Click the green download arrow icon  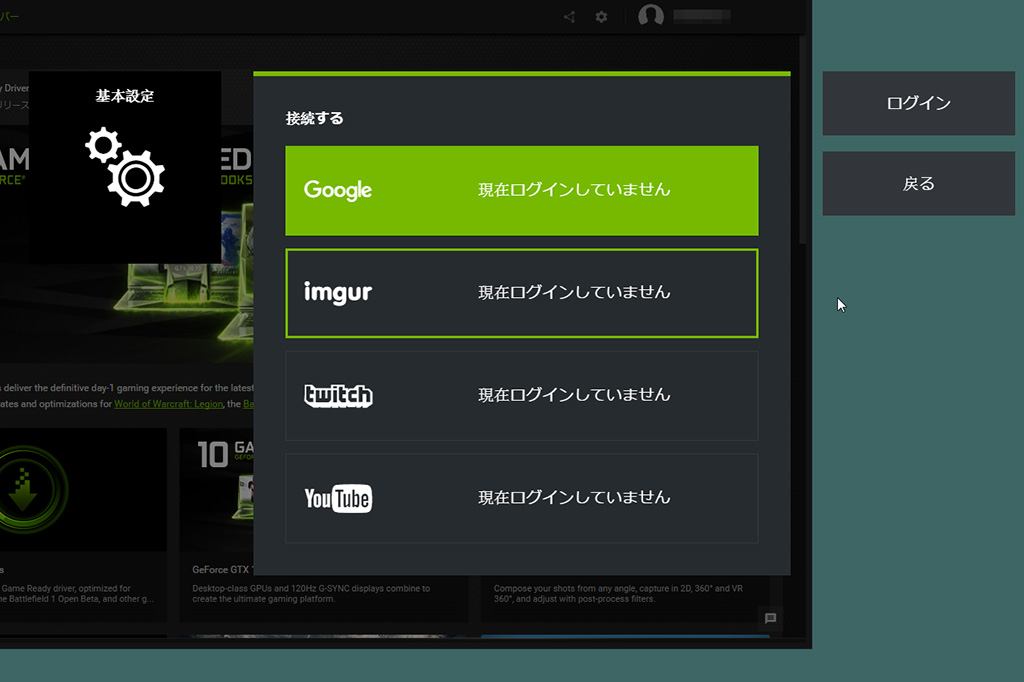tap(24, 489)
